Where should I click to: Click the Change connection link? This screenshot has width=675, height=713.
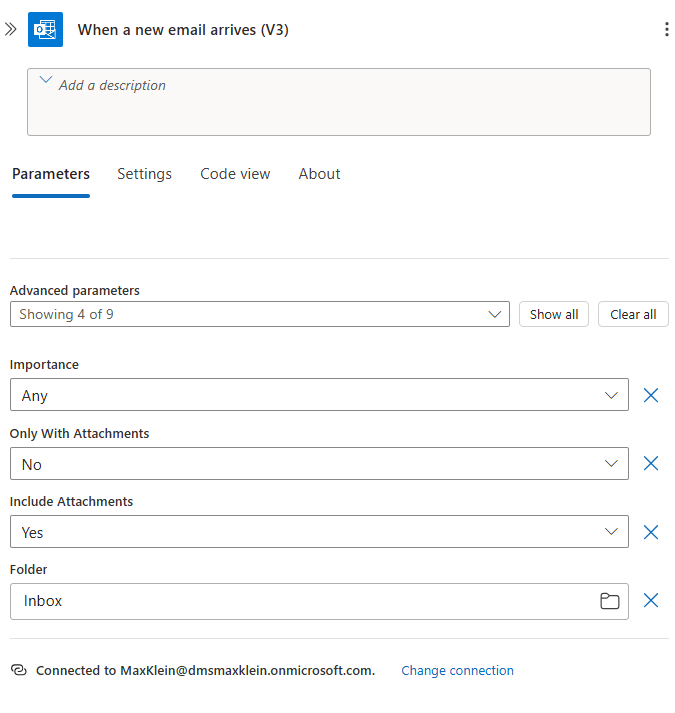457,670
